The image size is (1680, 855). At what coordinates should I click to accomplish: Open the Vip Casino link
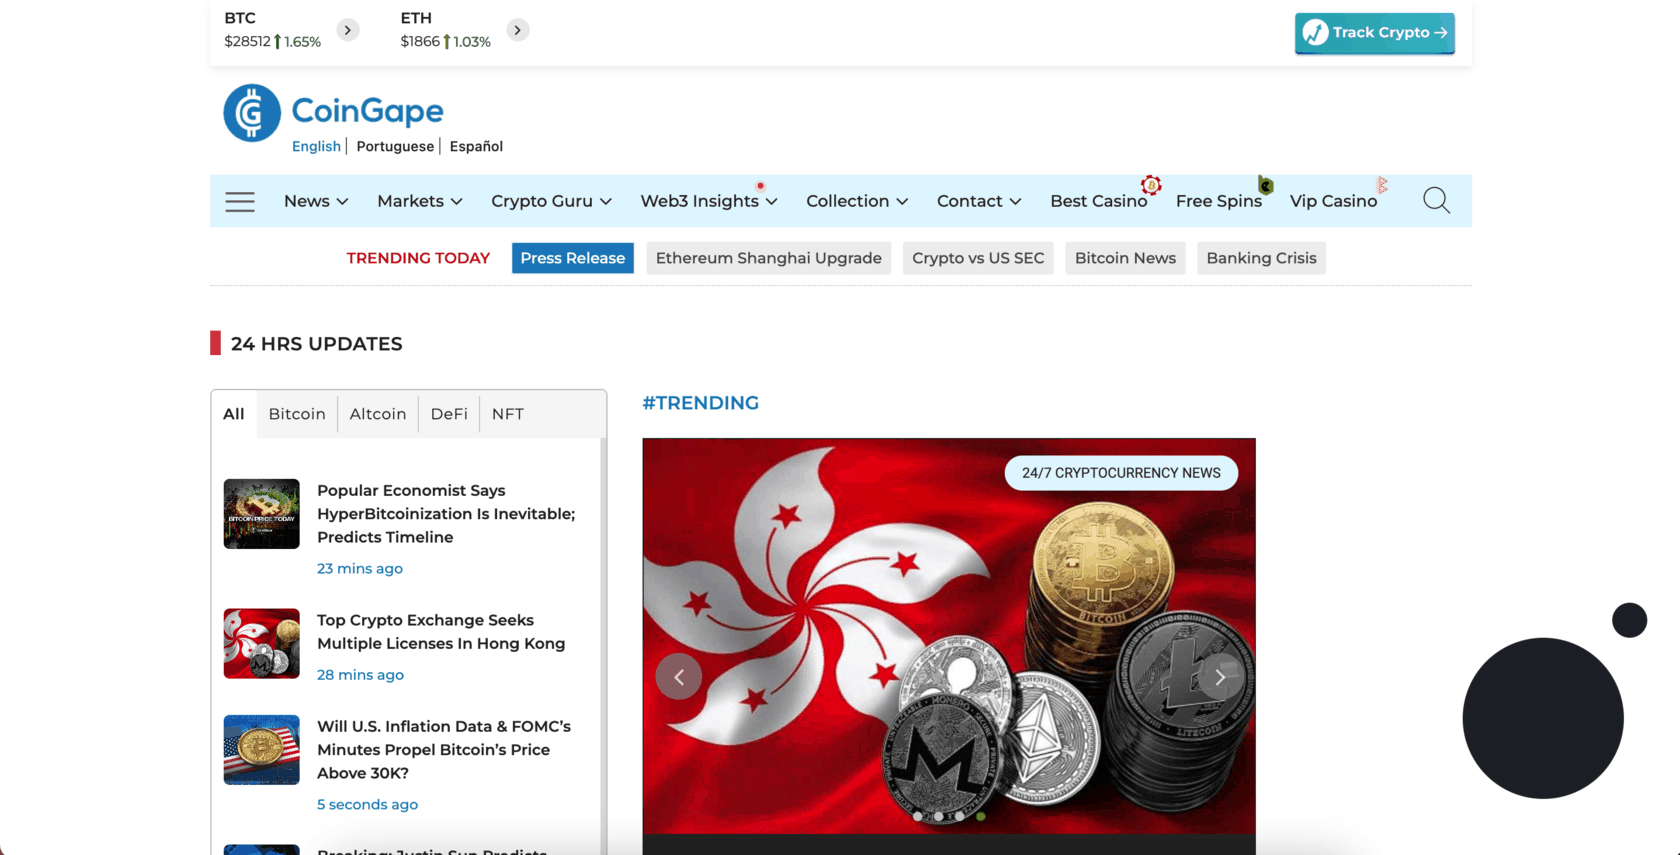pos(1333,201)
